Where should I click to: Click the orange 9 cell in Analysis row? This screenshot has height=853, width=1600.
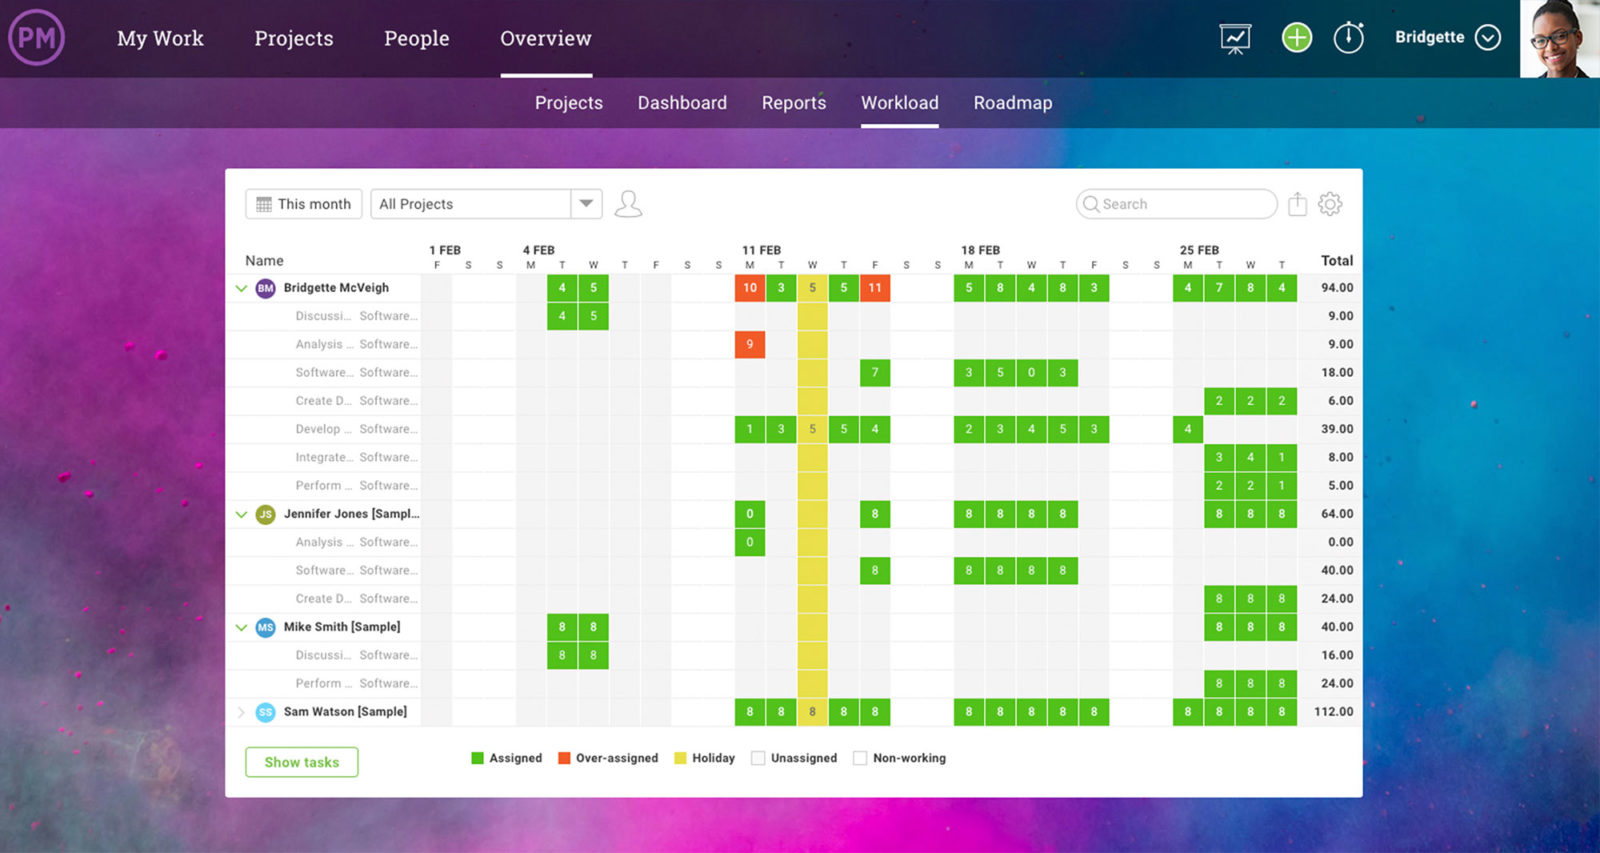click(750, 344)
